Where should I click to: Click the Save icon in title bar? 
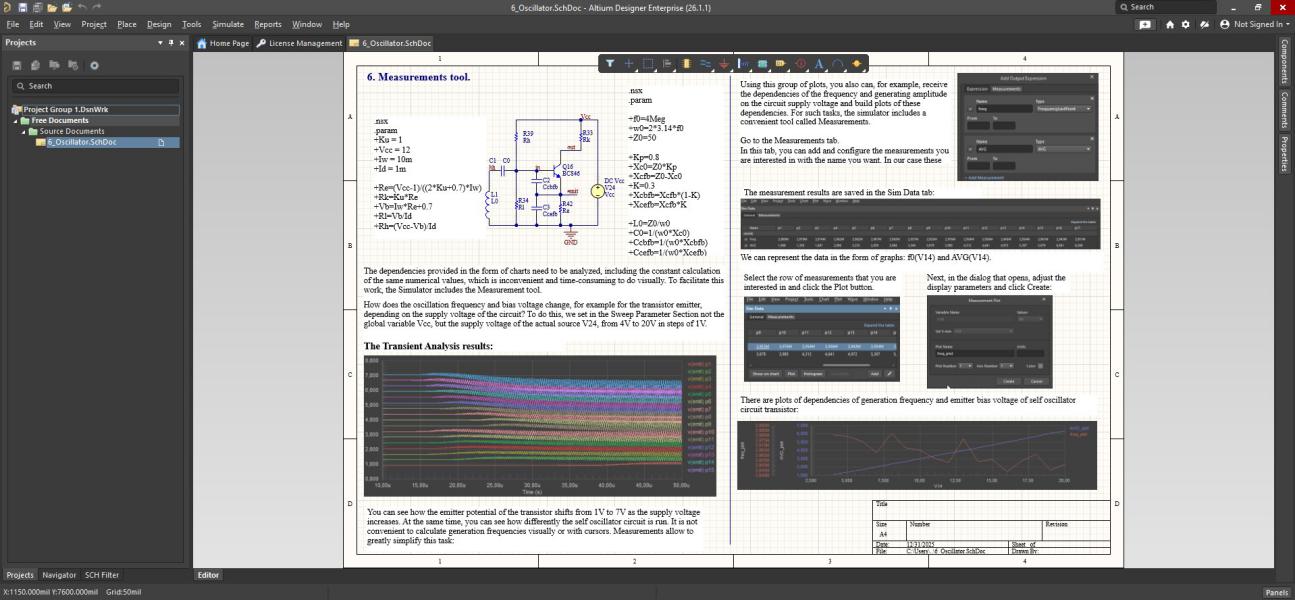click(23, 7)
